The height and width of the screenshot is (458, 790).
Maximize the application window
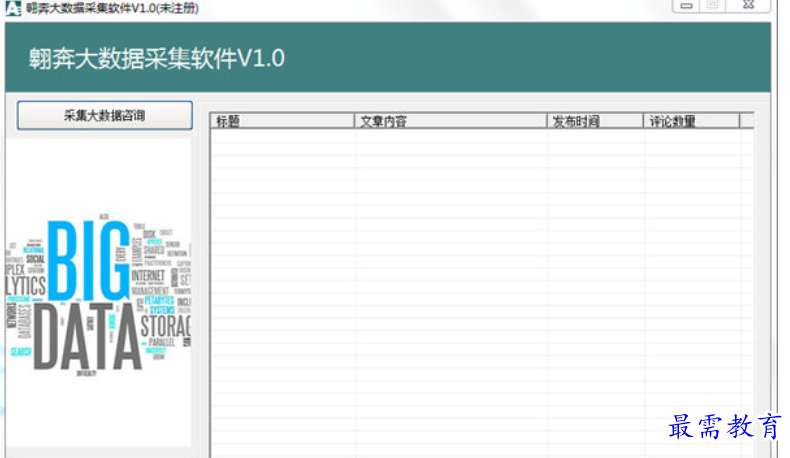712,5
